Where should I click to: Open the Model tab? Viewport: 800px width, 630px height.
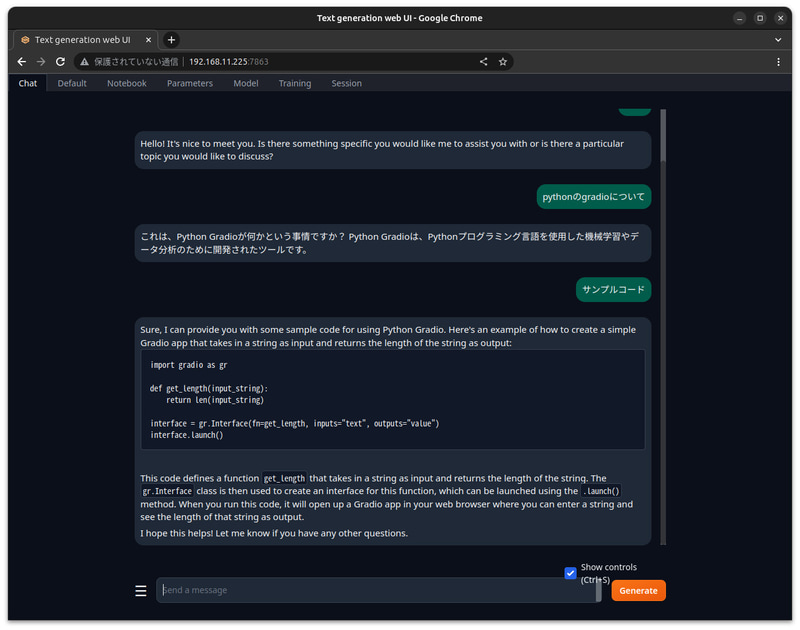click(245, 83)
